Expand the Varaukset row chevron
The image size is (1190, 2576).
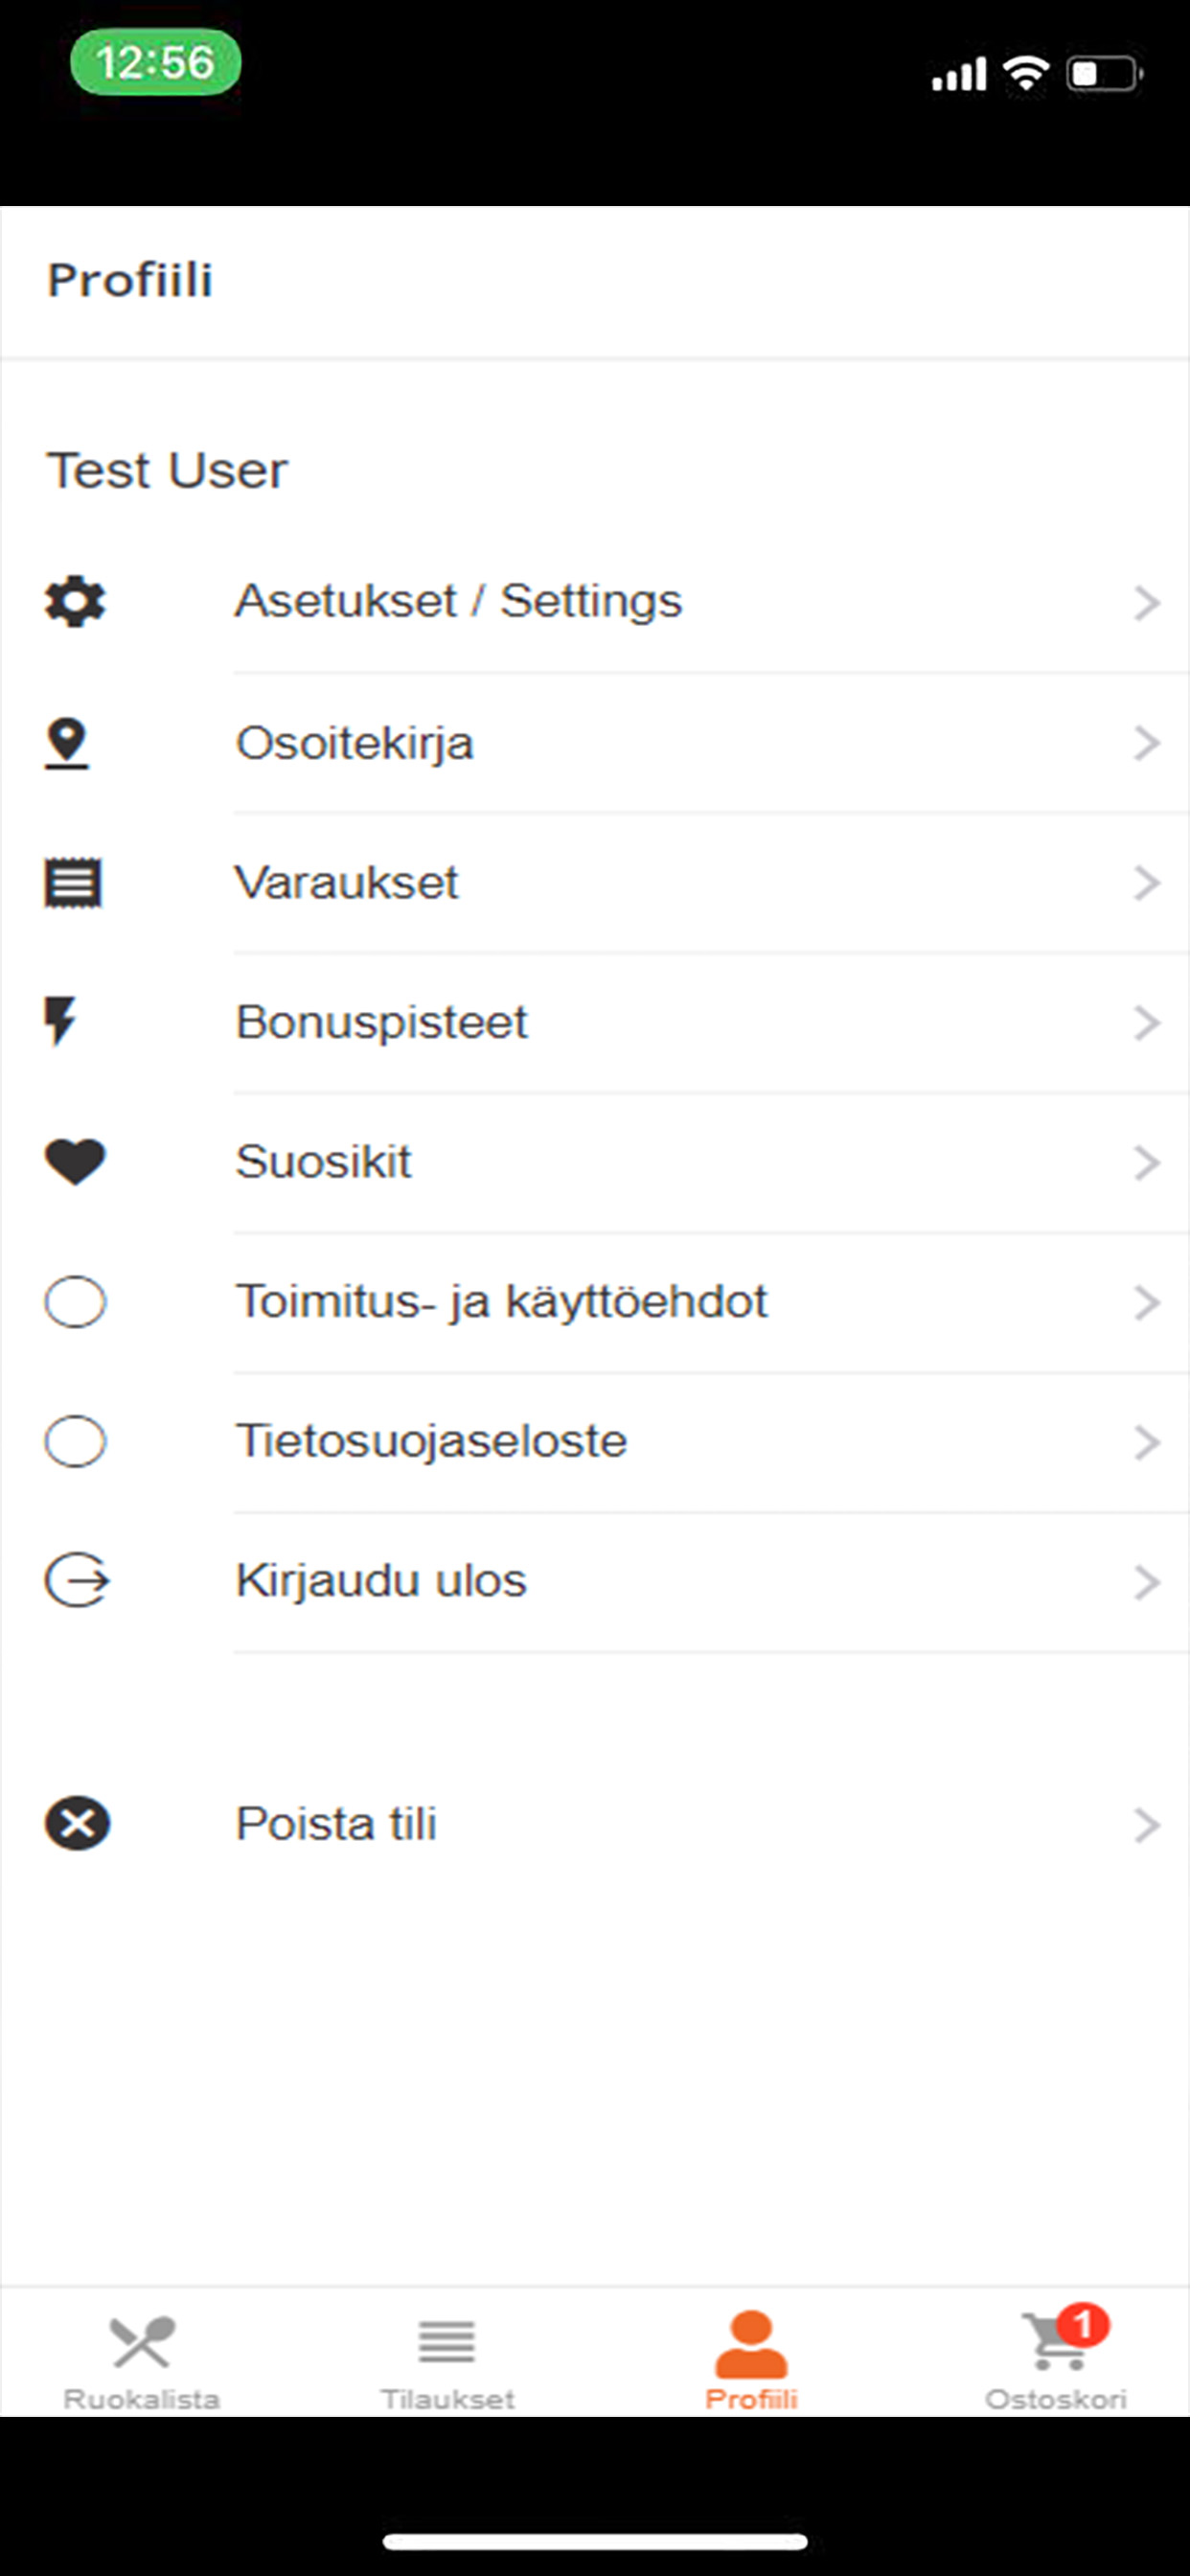pyautogui.click(x=1147, y=883)
